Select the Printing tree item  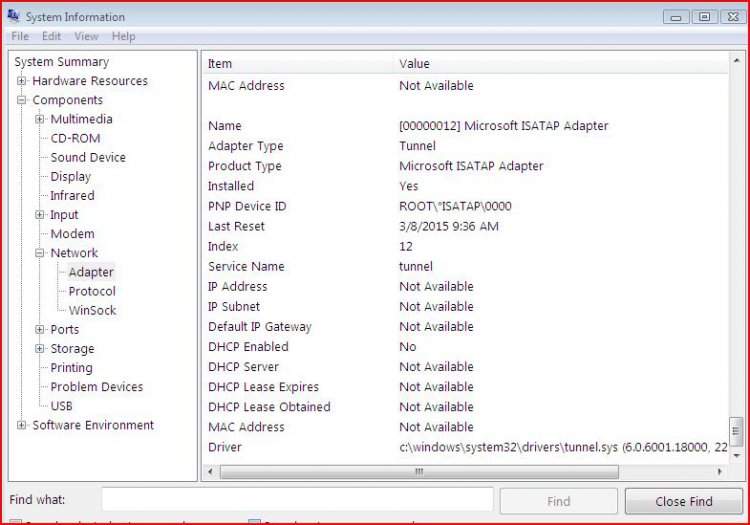click(71, 368)
